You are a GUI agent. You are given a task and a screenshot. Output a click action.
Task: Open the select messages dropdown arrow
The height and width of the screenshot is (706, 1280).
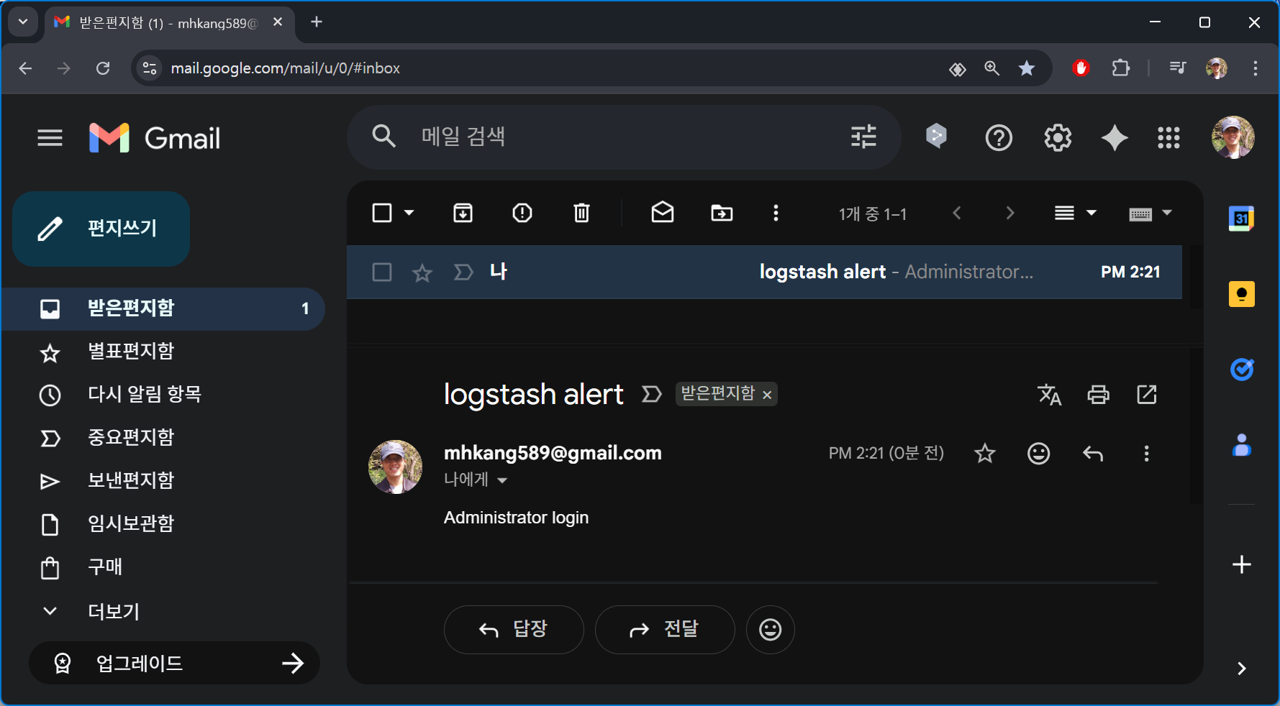410,212
